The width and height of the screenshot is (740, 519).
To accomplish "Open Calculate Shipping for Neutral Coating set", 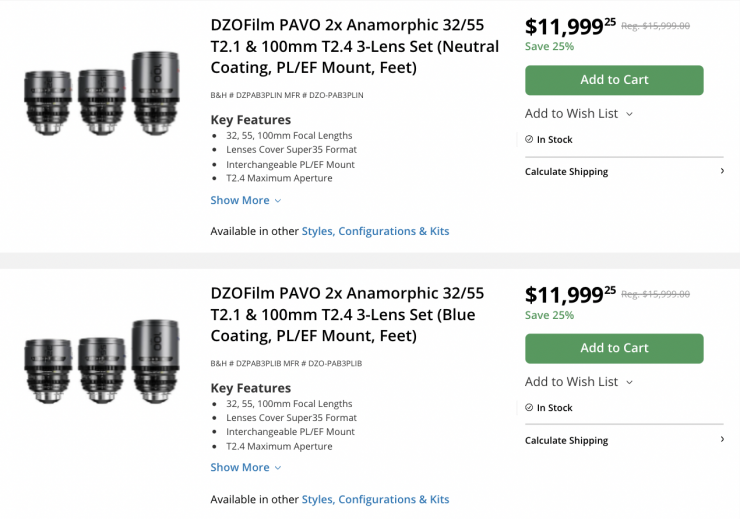I will [x=566, y=172].
